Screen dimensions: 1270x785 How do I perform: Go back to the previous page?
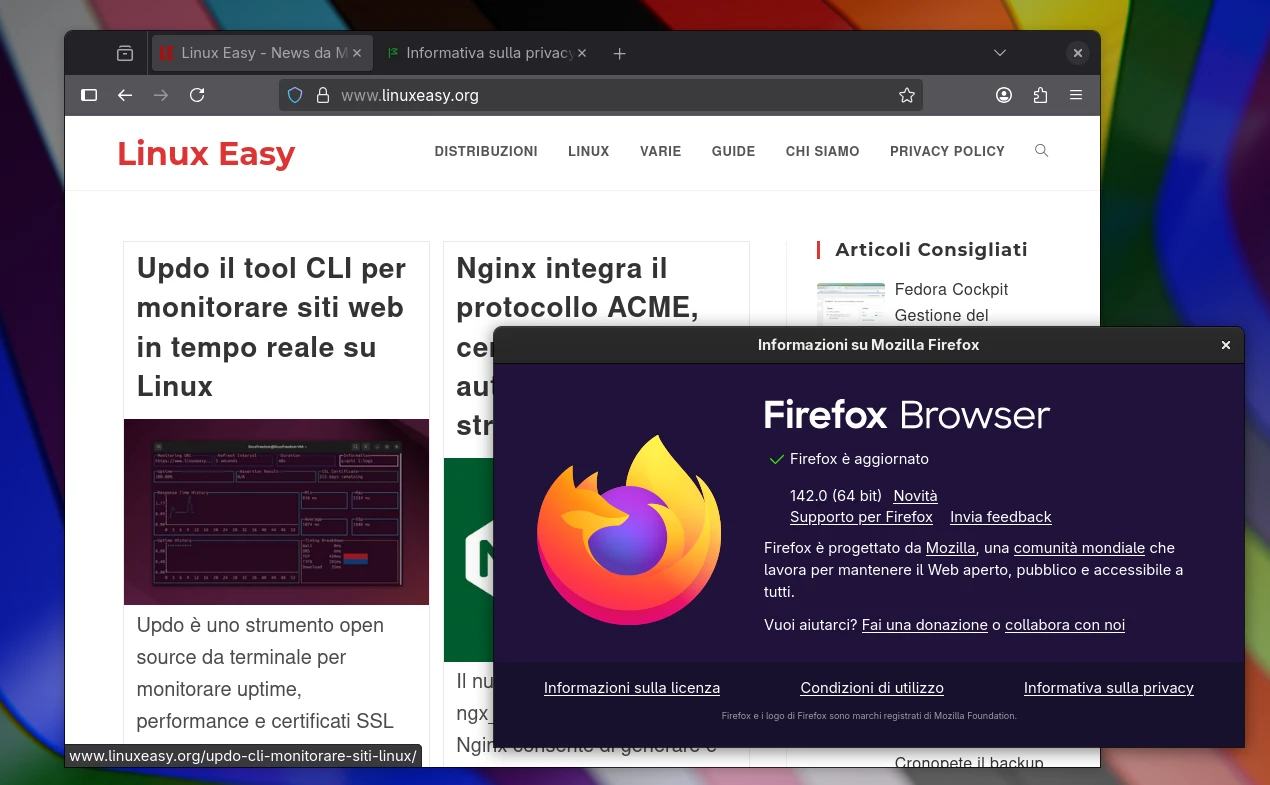125,95
